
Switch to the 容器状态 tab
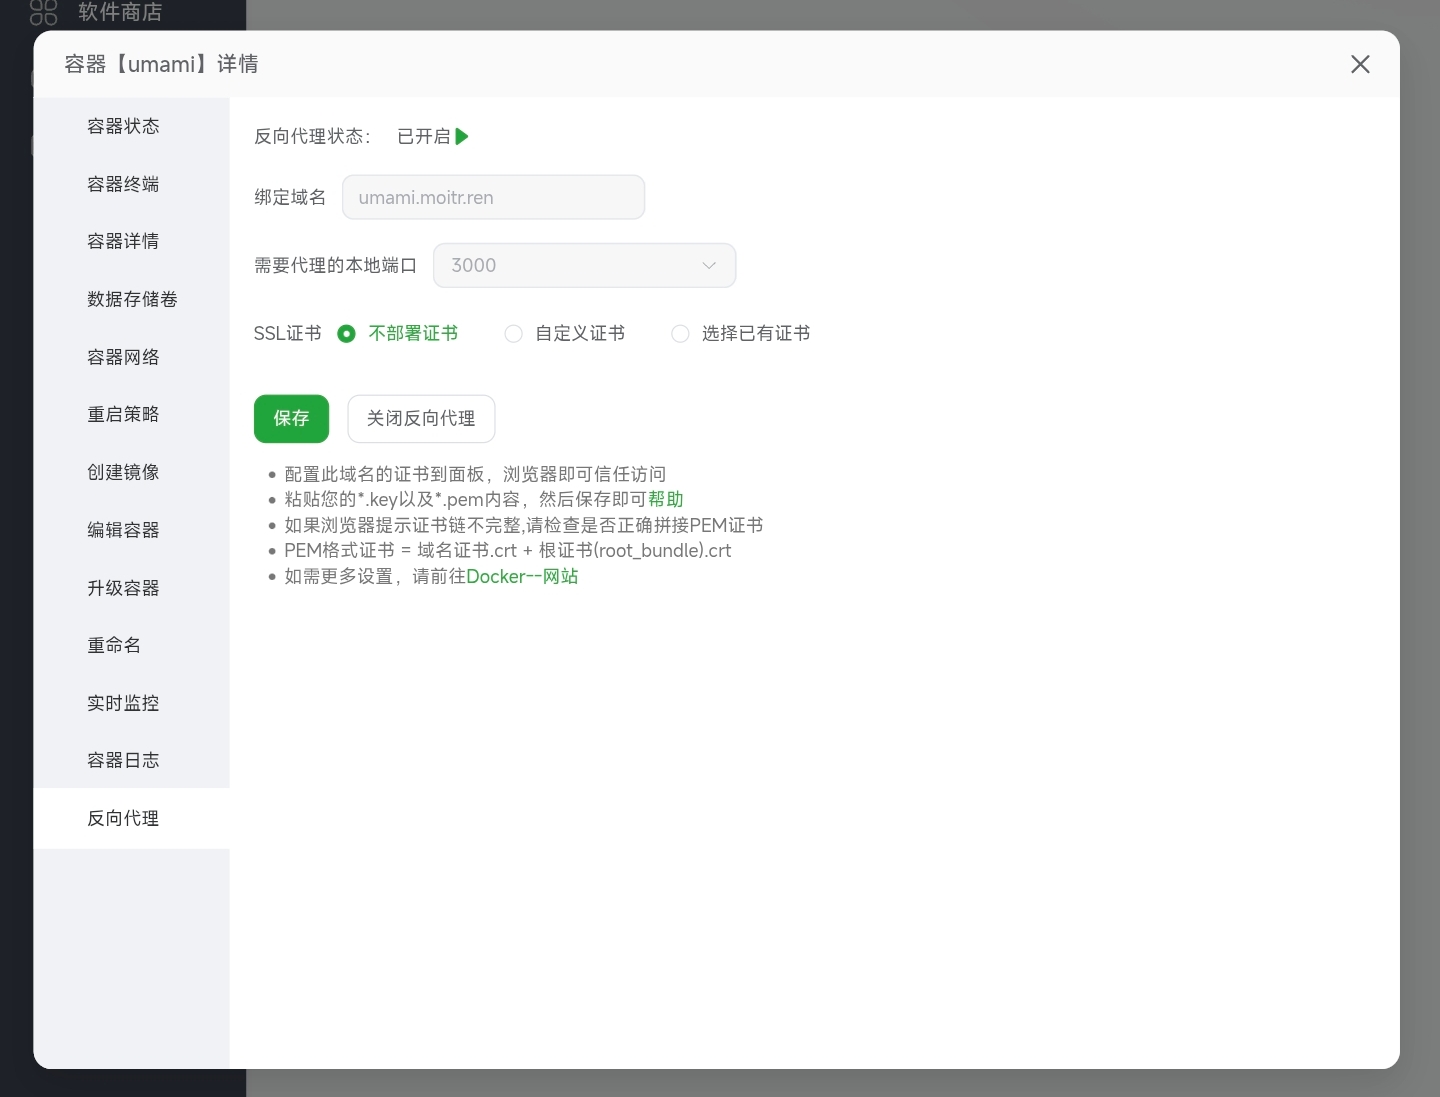[x=123, y=126]
